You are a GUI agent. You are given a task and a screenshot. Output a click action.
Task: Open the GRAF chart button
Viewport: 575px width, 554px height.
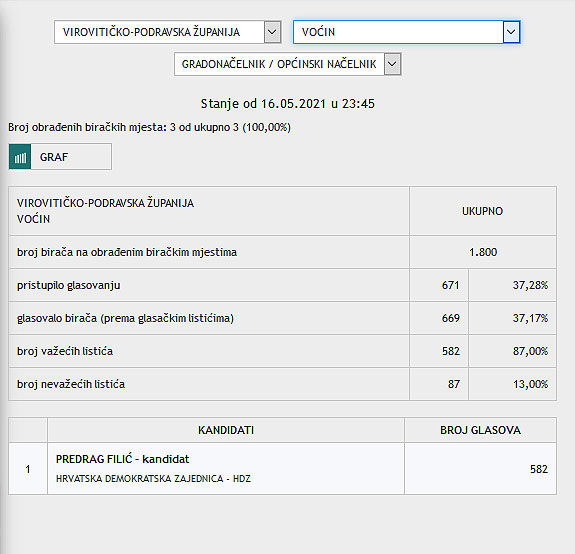[61, 157]
